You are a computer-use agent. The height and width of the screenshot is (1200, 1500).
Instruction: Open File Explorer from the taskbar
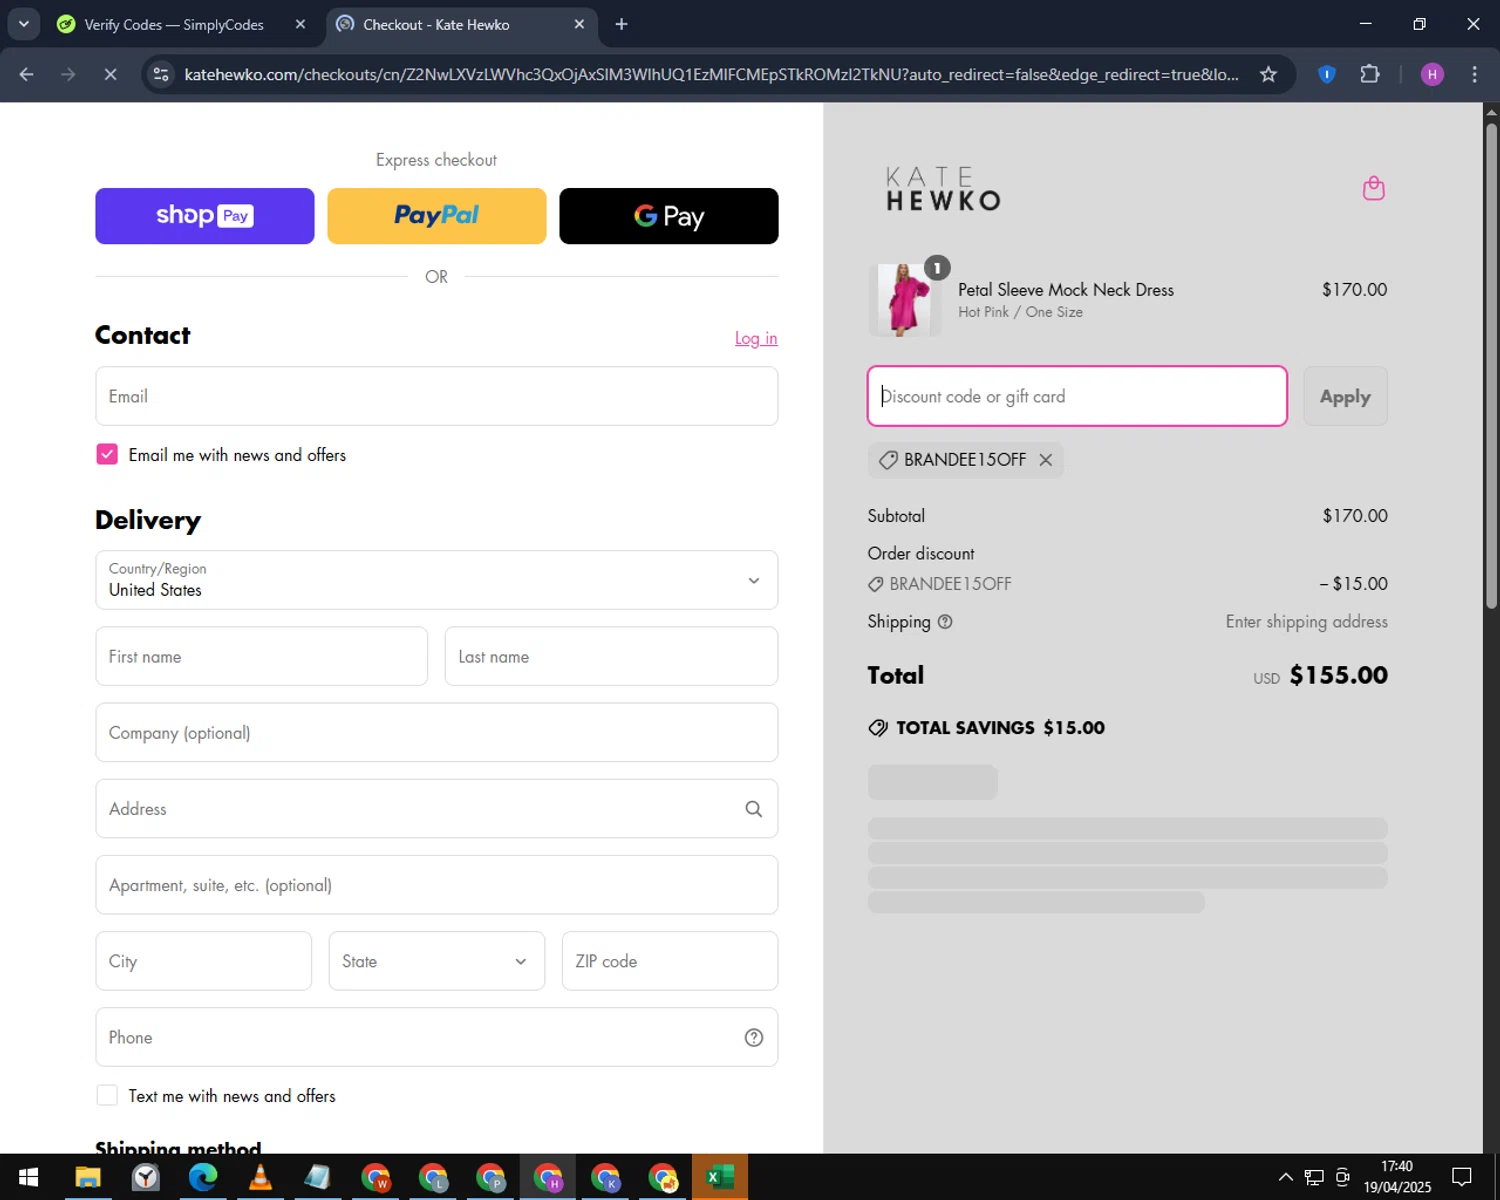pyautogui.click(x=88, y=1177)
